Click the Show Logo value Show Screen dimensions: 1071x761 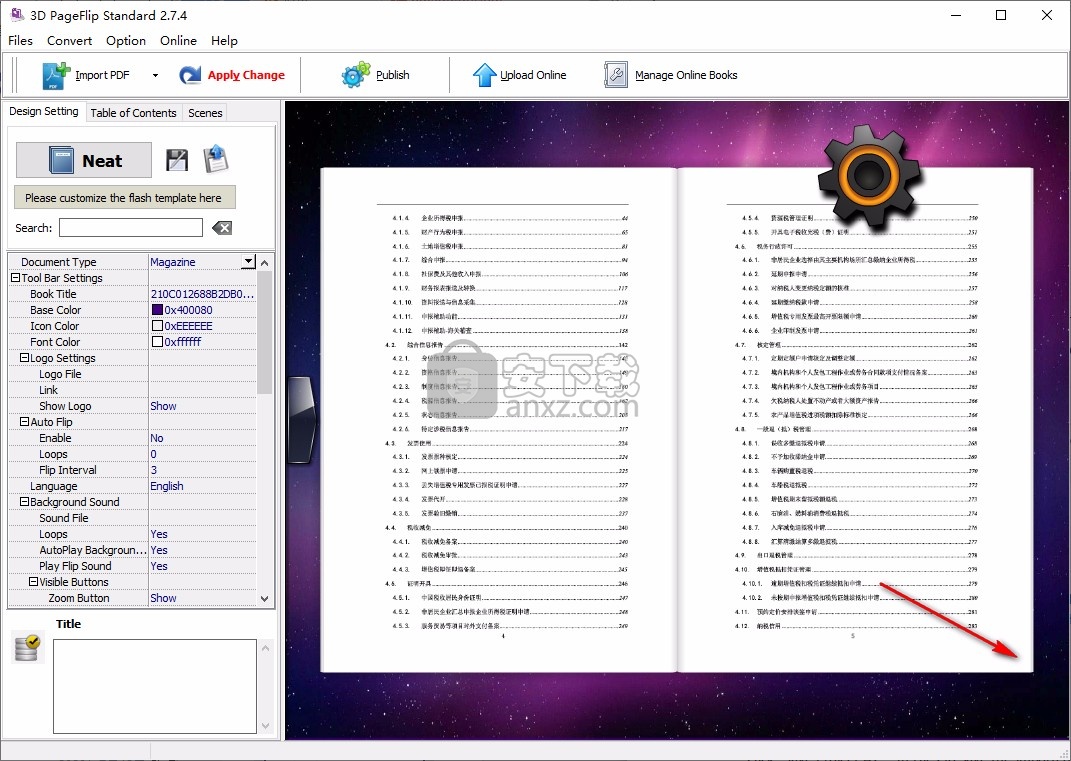point(163,406)
